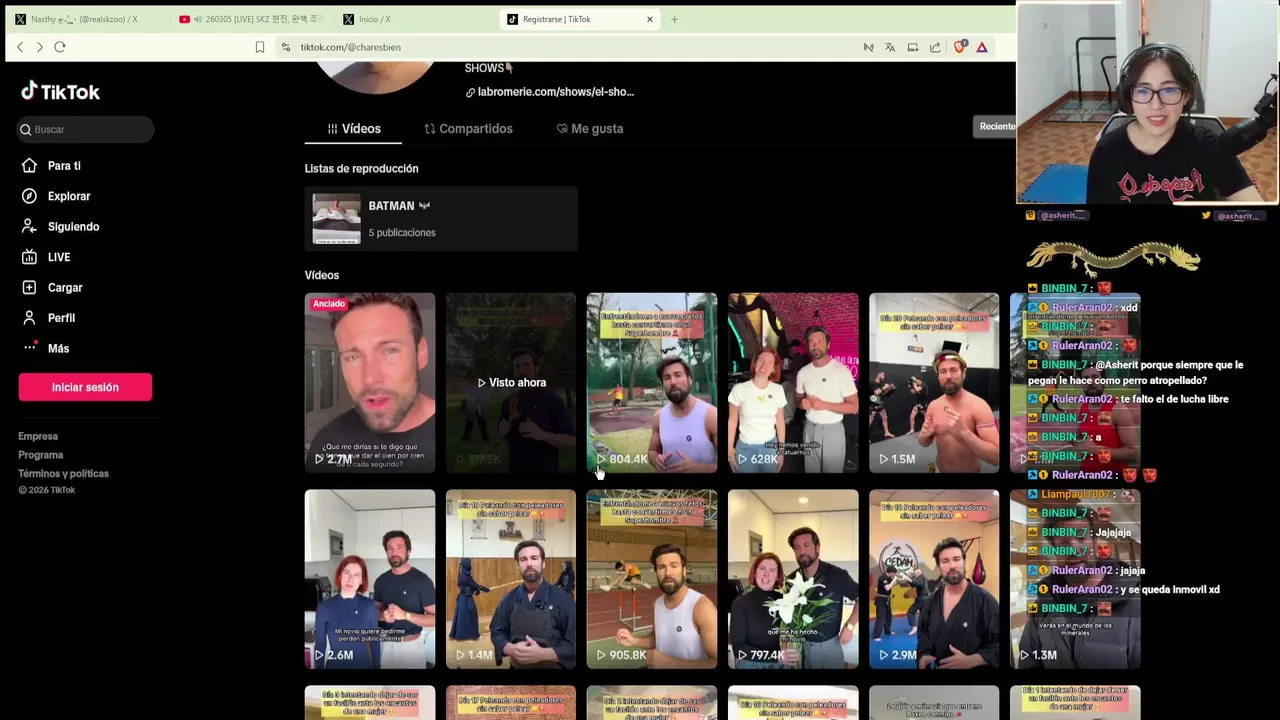Bookmark this page with the bookmark icon

(260, 47)
